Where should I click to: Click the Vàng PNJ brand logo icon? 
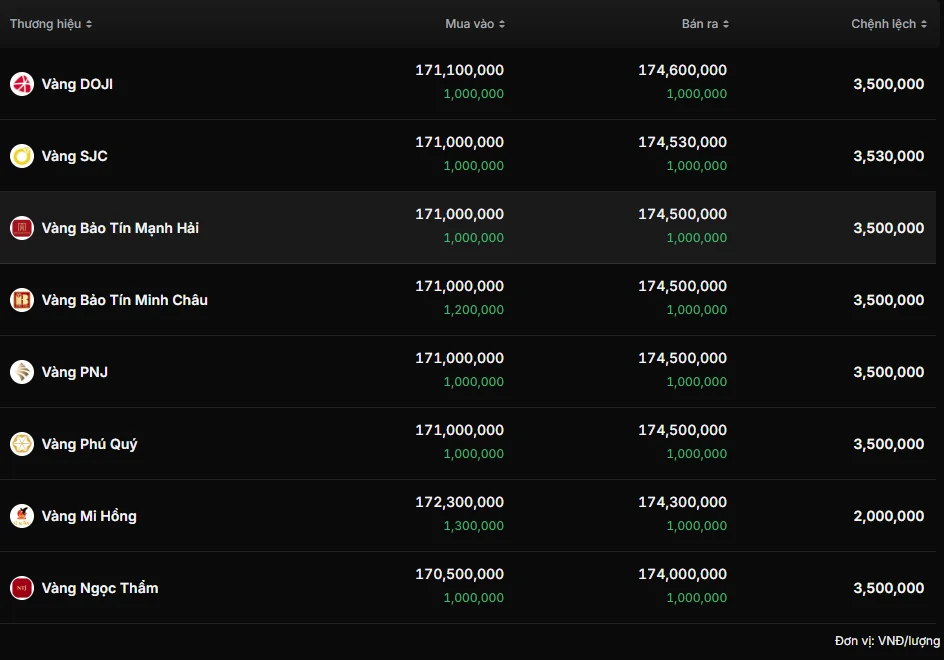coord(22,372)
